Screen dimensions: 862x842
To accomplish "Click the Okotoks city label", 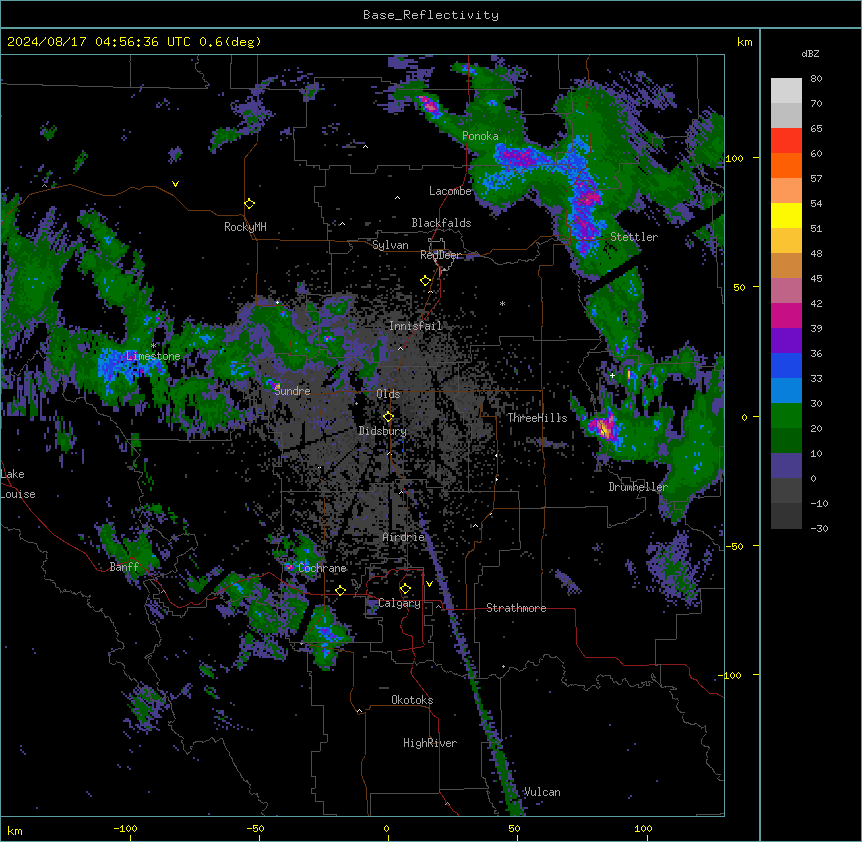I will pyautogui.click(x=412, y=700).
